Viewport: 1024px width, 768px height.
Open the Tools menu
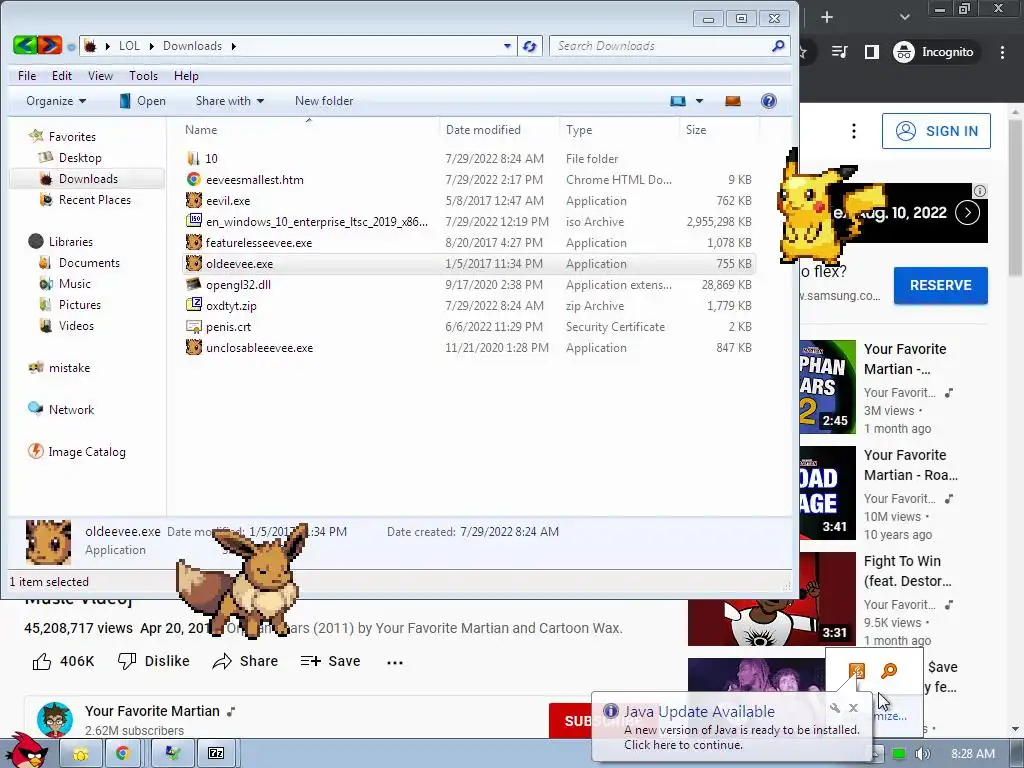pos(144,76)
